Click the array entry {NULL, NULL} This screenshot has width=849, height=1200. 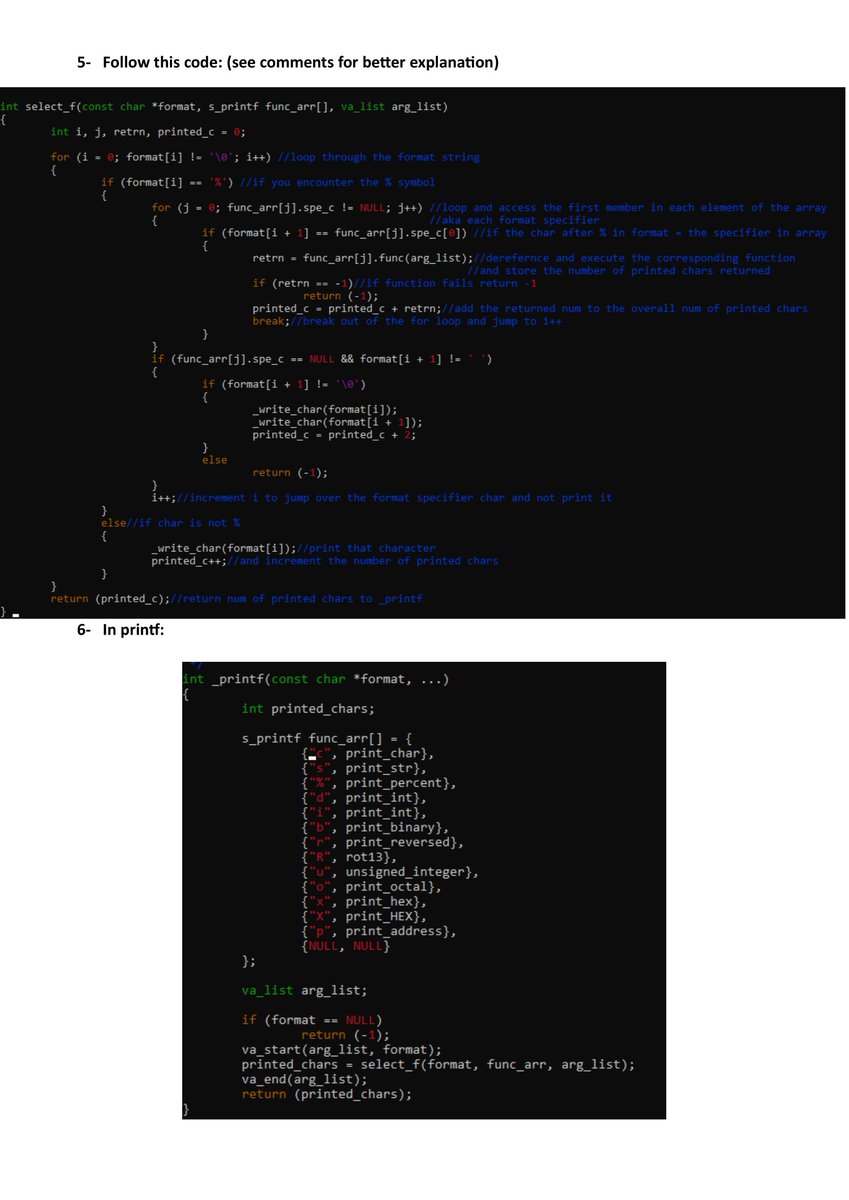[x=345, y=947]
